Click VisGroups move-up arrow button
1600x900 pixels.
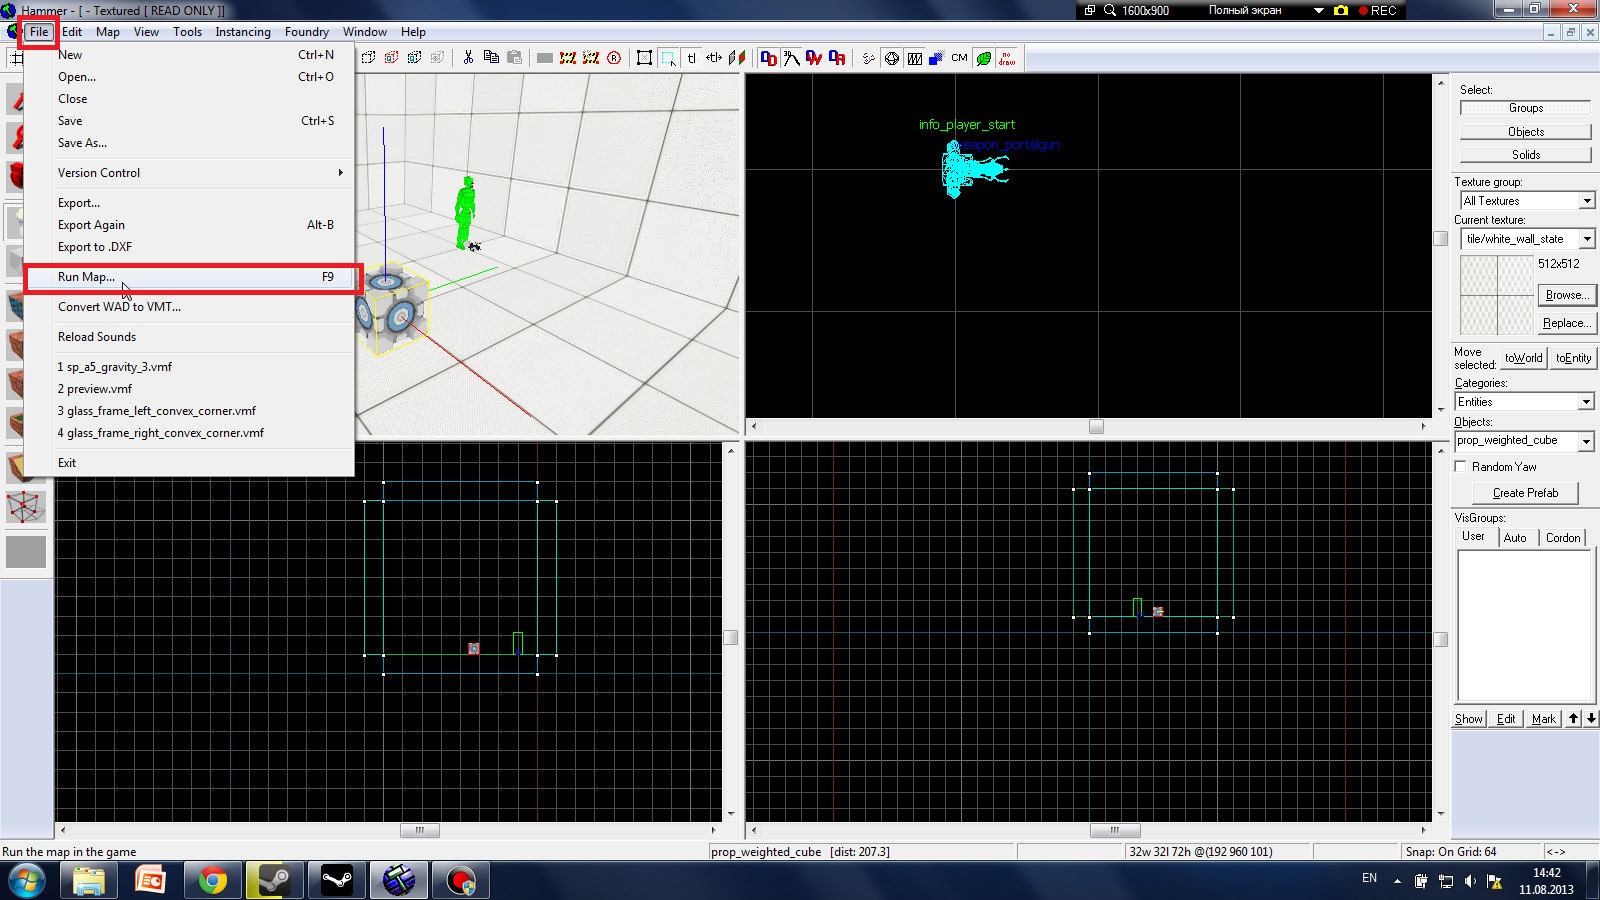point(1573,718)
